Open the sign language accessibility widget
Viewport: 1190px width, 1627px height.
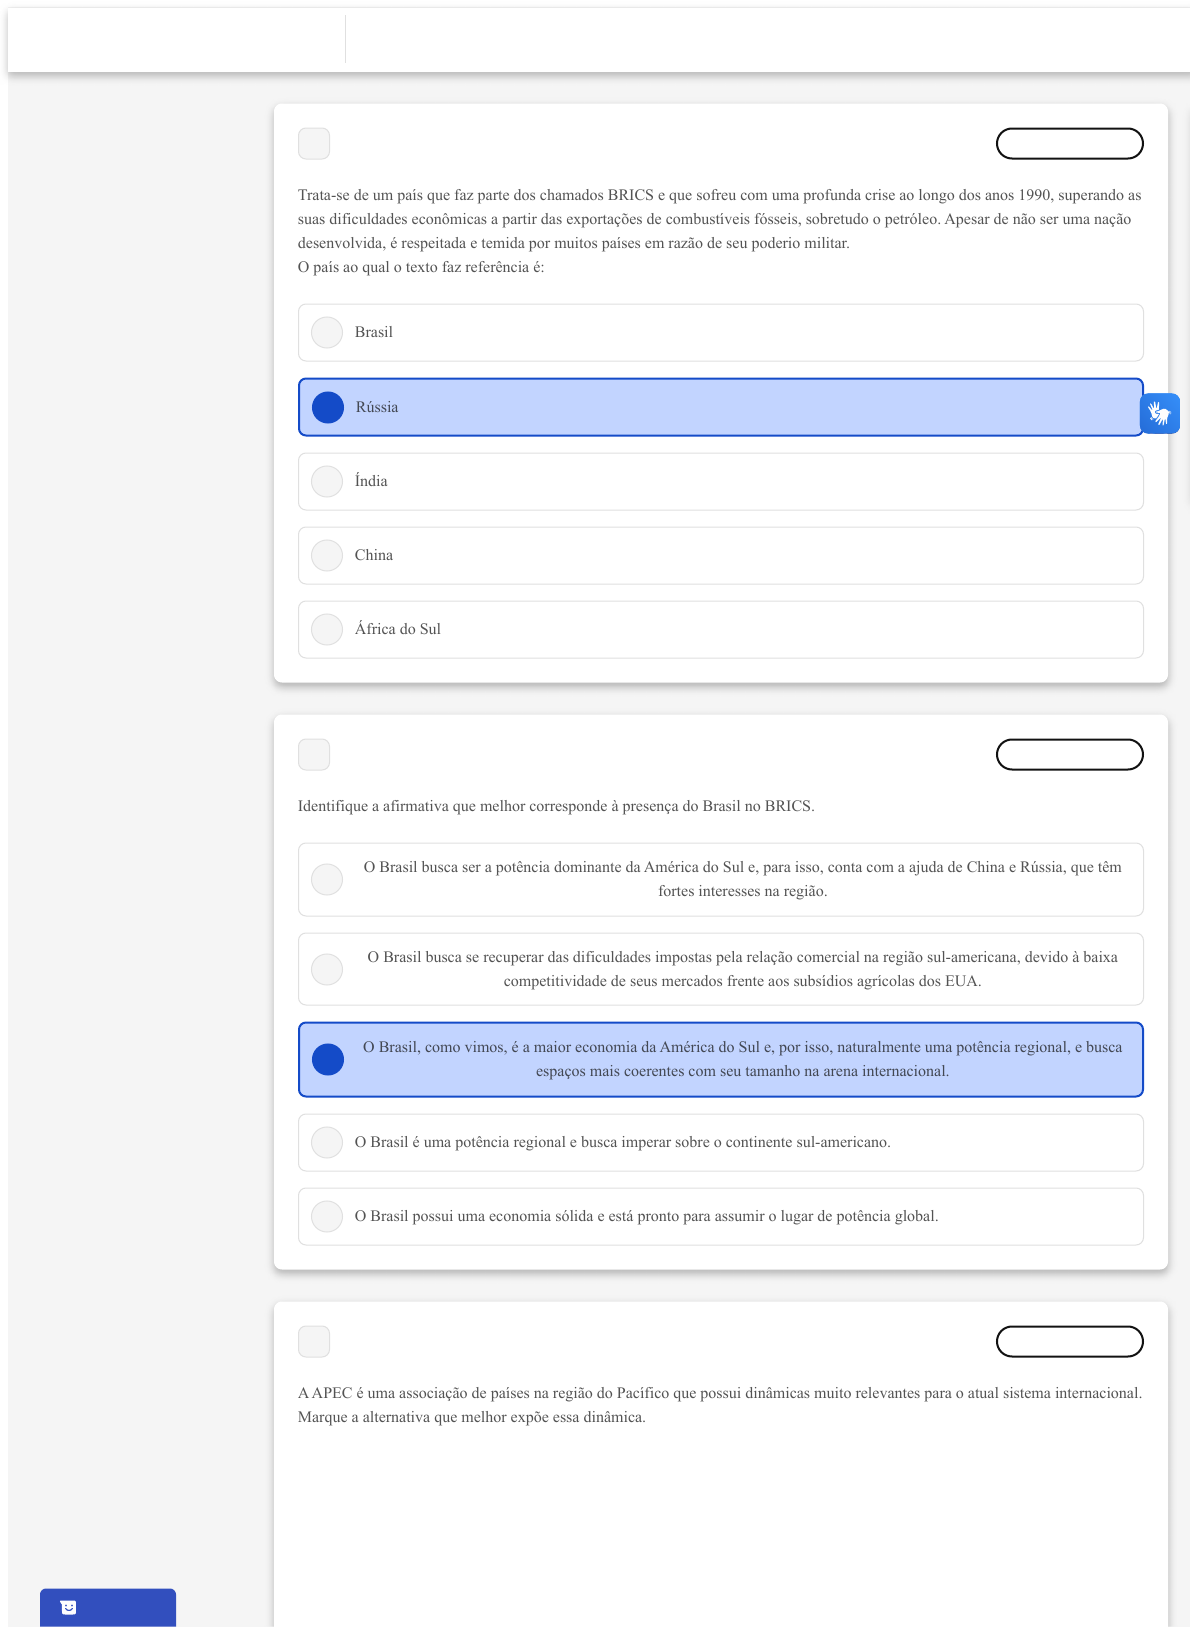coord(1159,413)
